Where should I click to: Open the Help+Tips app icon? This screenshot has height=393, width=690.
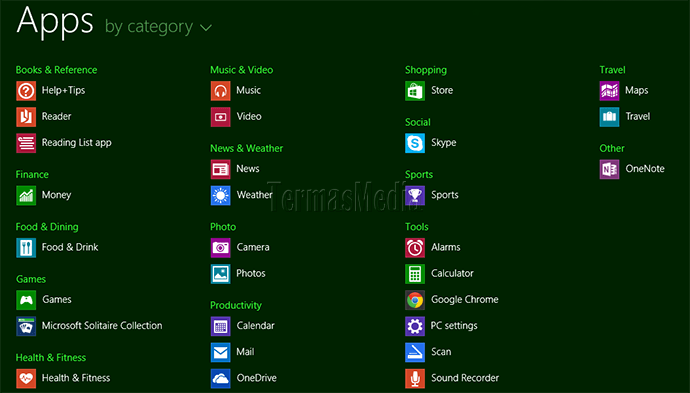click(x=26, y=91)
